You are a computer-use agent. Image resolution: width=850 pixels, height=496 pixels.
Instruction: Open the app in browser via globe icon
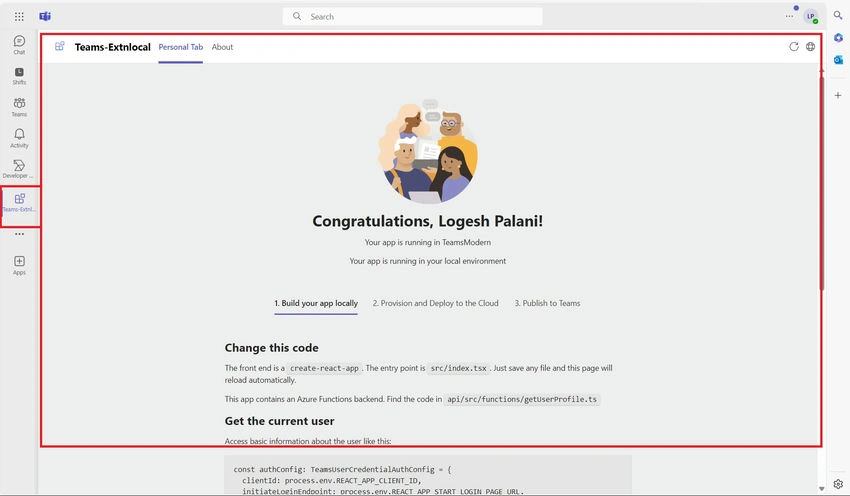(x=810, y=47)
